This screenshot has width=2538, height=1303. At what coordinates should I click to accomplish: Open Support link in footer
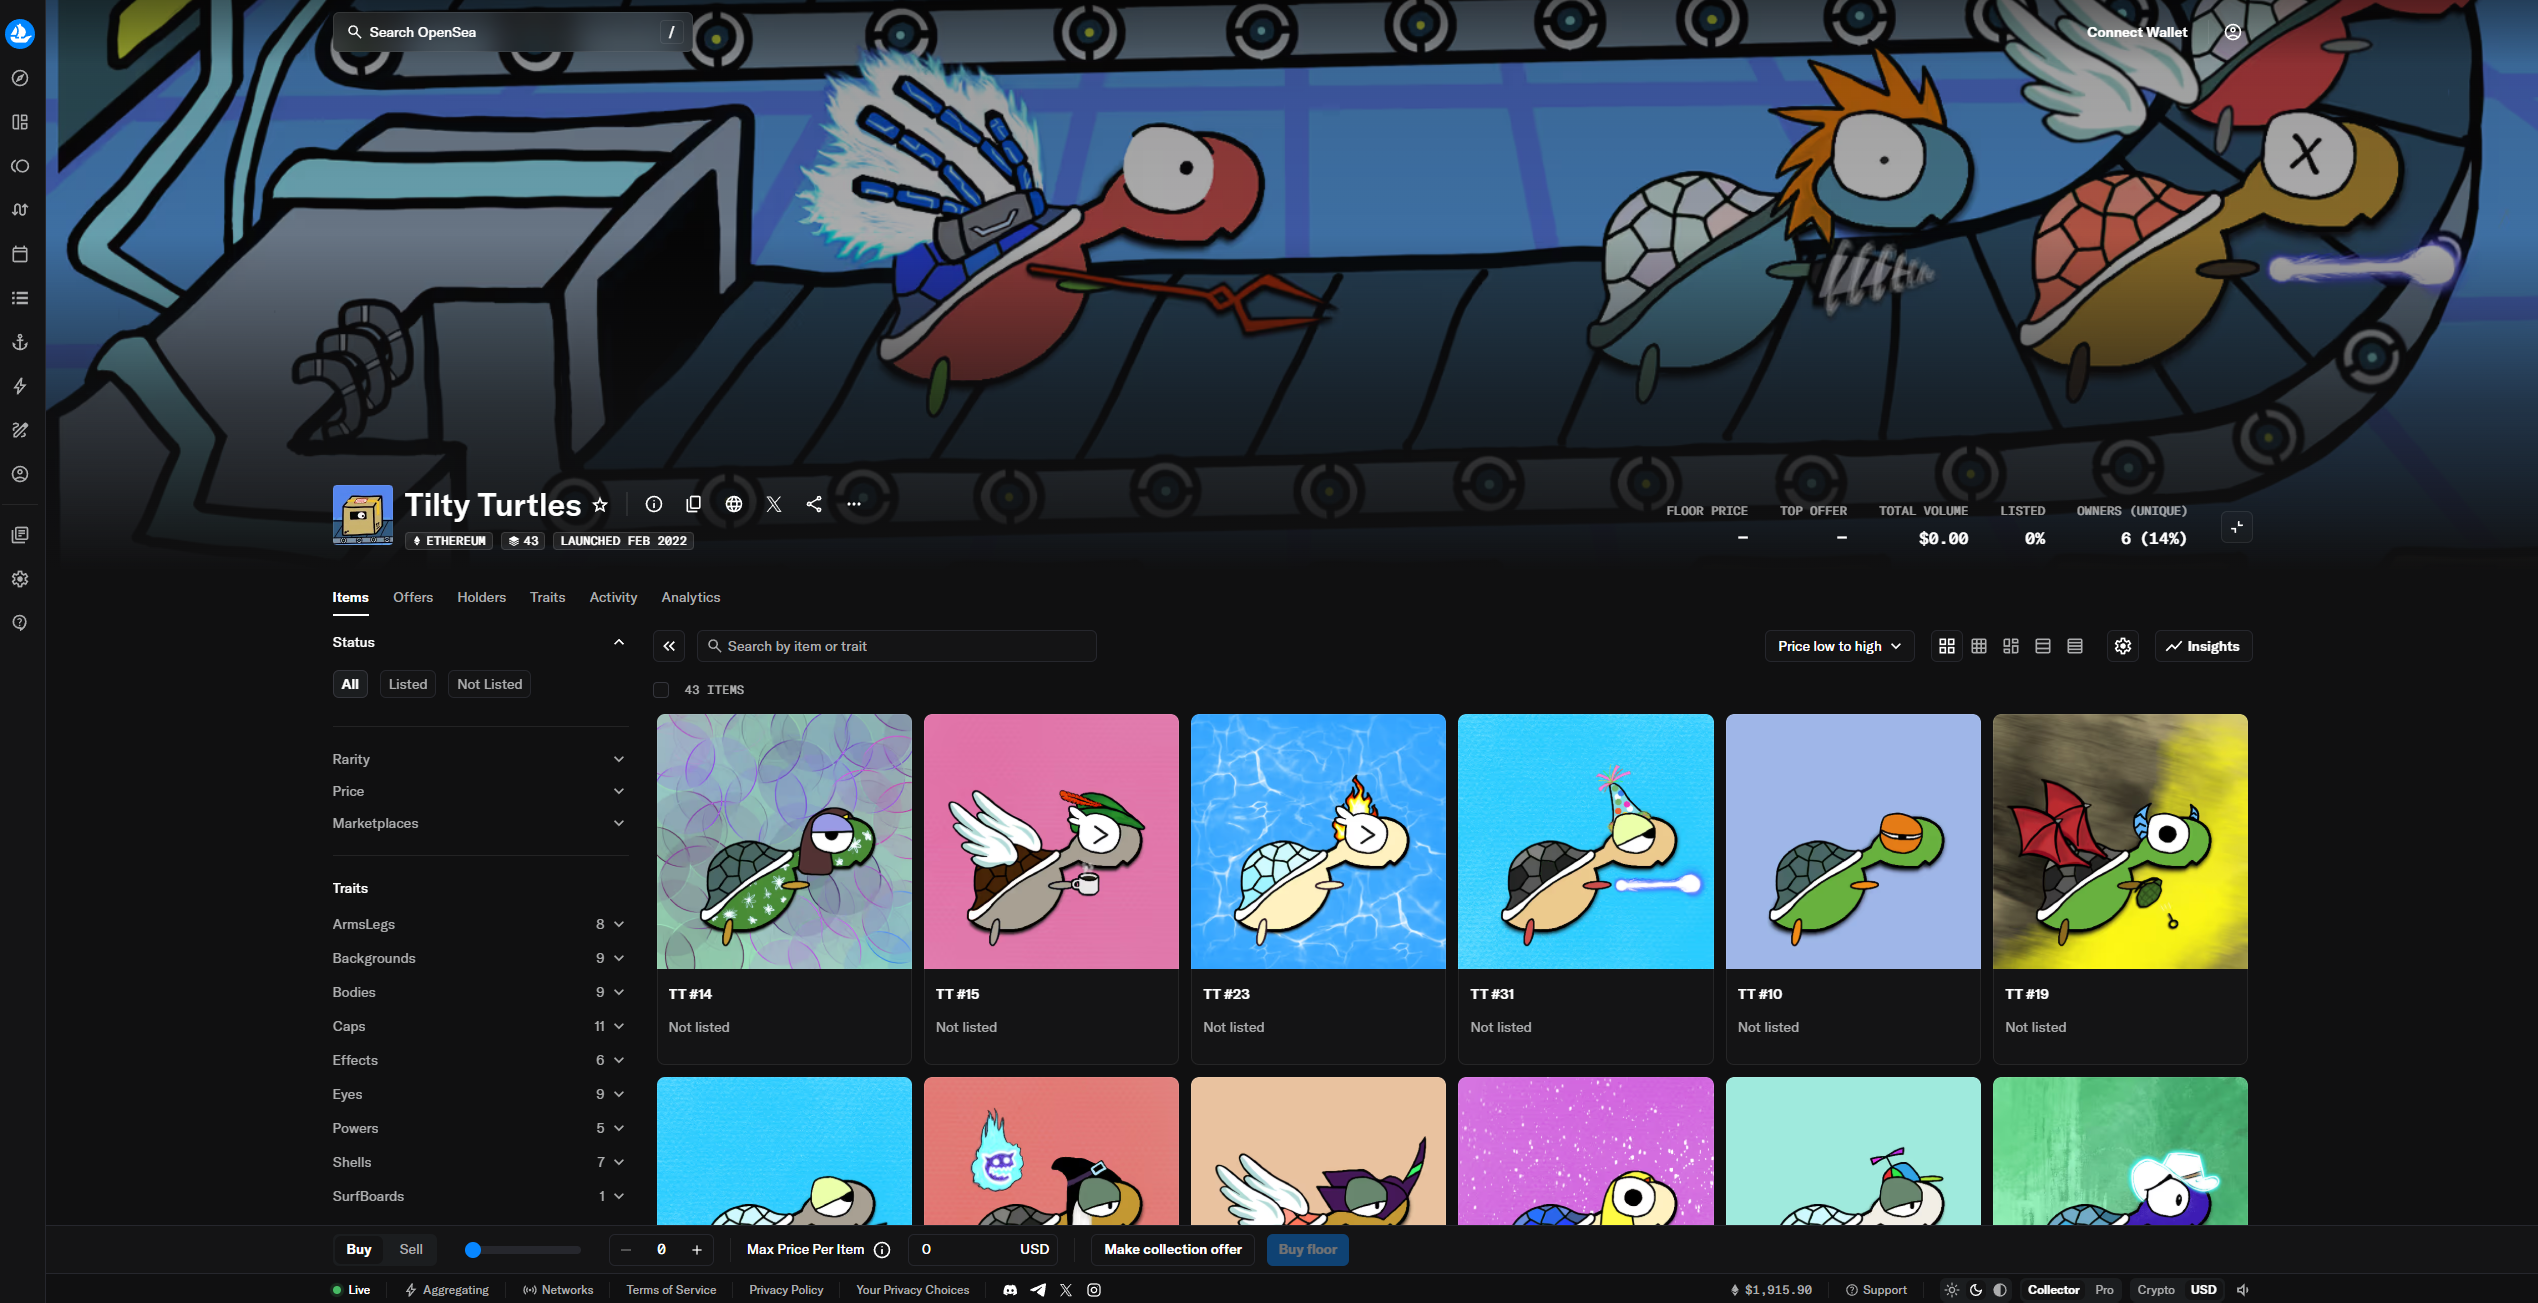point(1876,1290)
